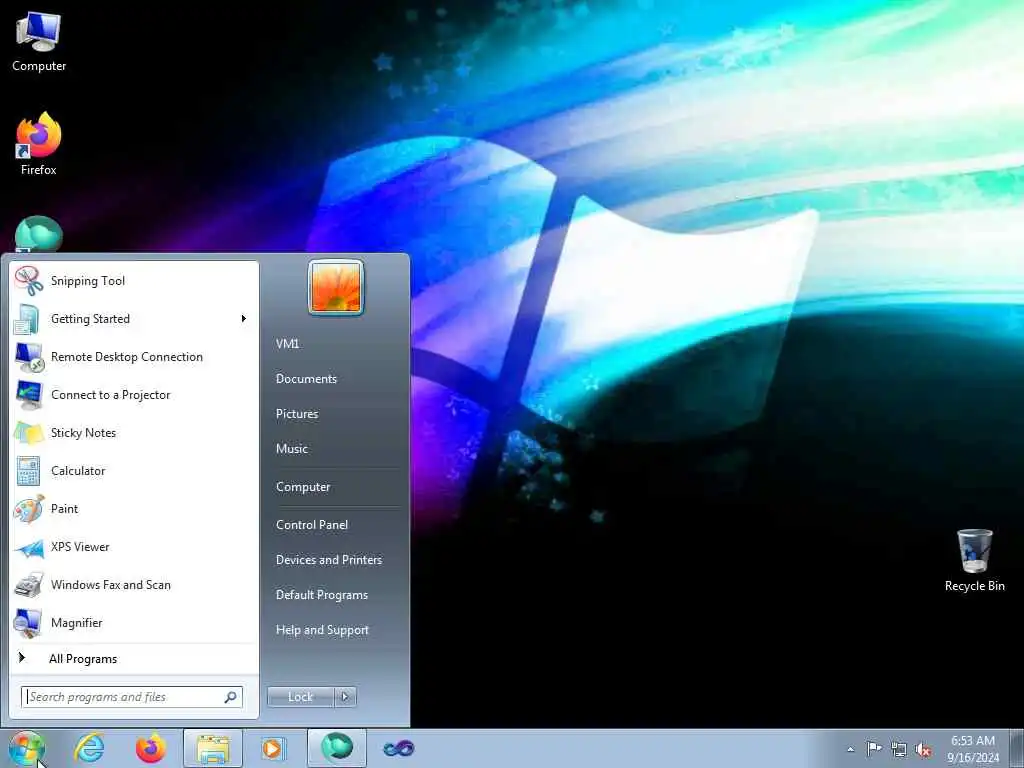1024x768 pixels.
Task: Click the Remote Desktop Connection text label
Action: [x=127, y=357]
